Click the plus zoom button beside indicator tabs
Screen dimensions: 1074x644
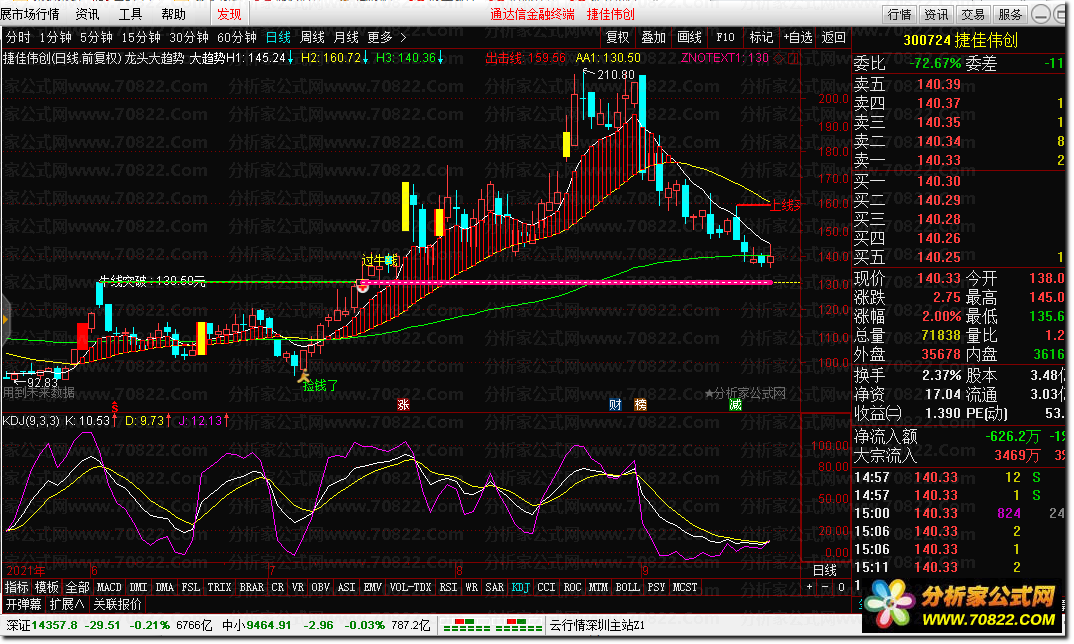[x=810, y=587]
